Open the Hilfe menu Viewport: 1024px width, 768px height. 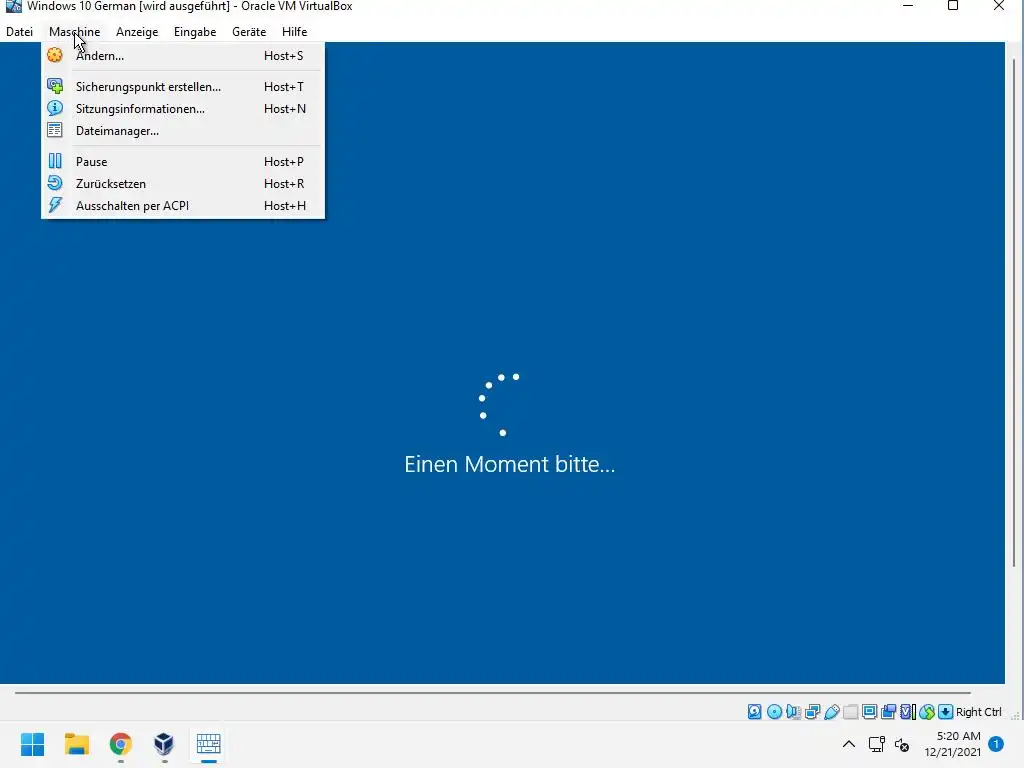pyautogui.click(x=295, y=31)
